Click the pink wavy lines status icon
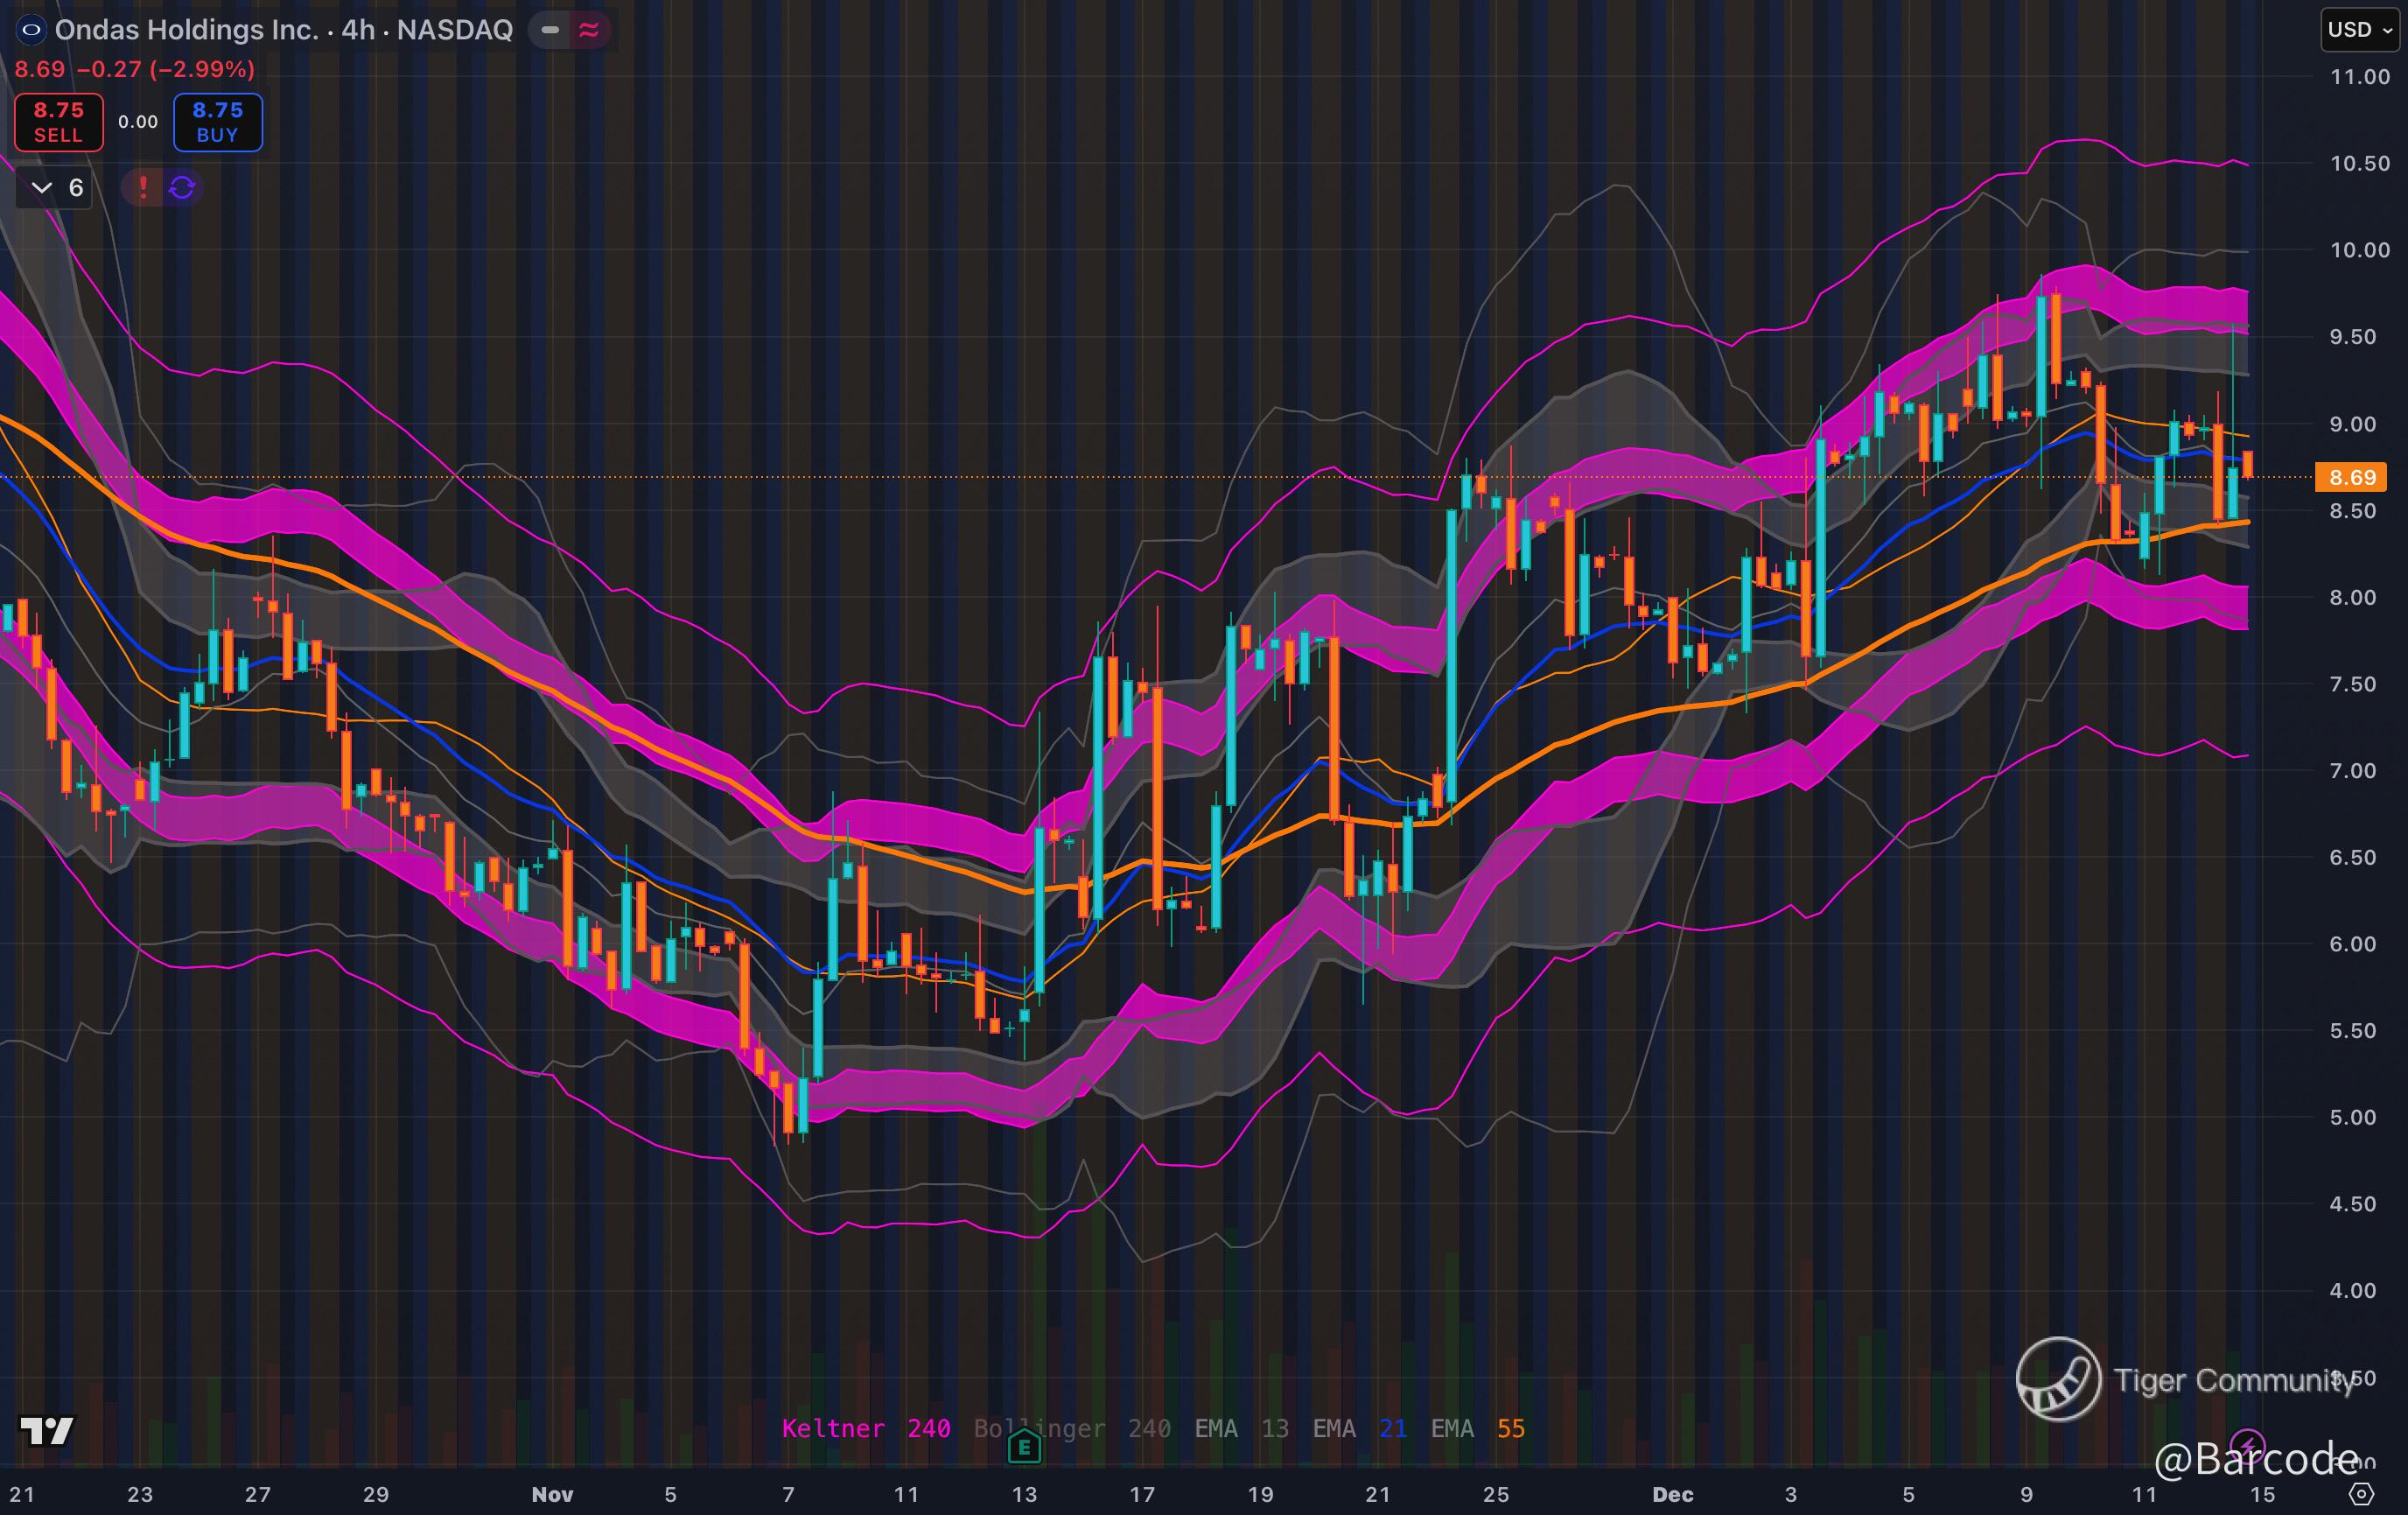The image size is (2408, 1515). pyautogui.click(x=589, y=30)
